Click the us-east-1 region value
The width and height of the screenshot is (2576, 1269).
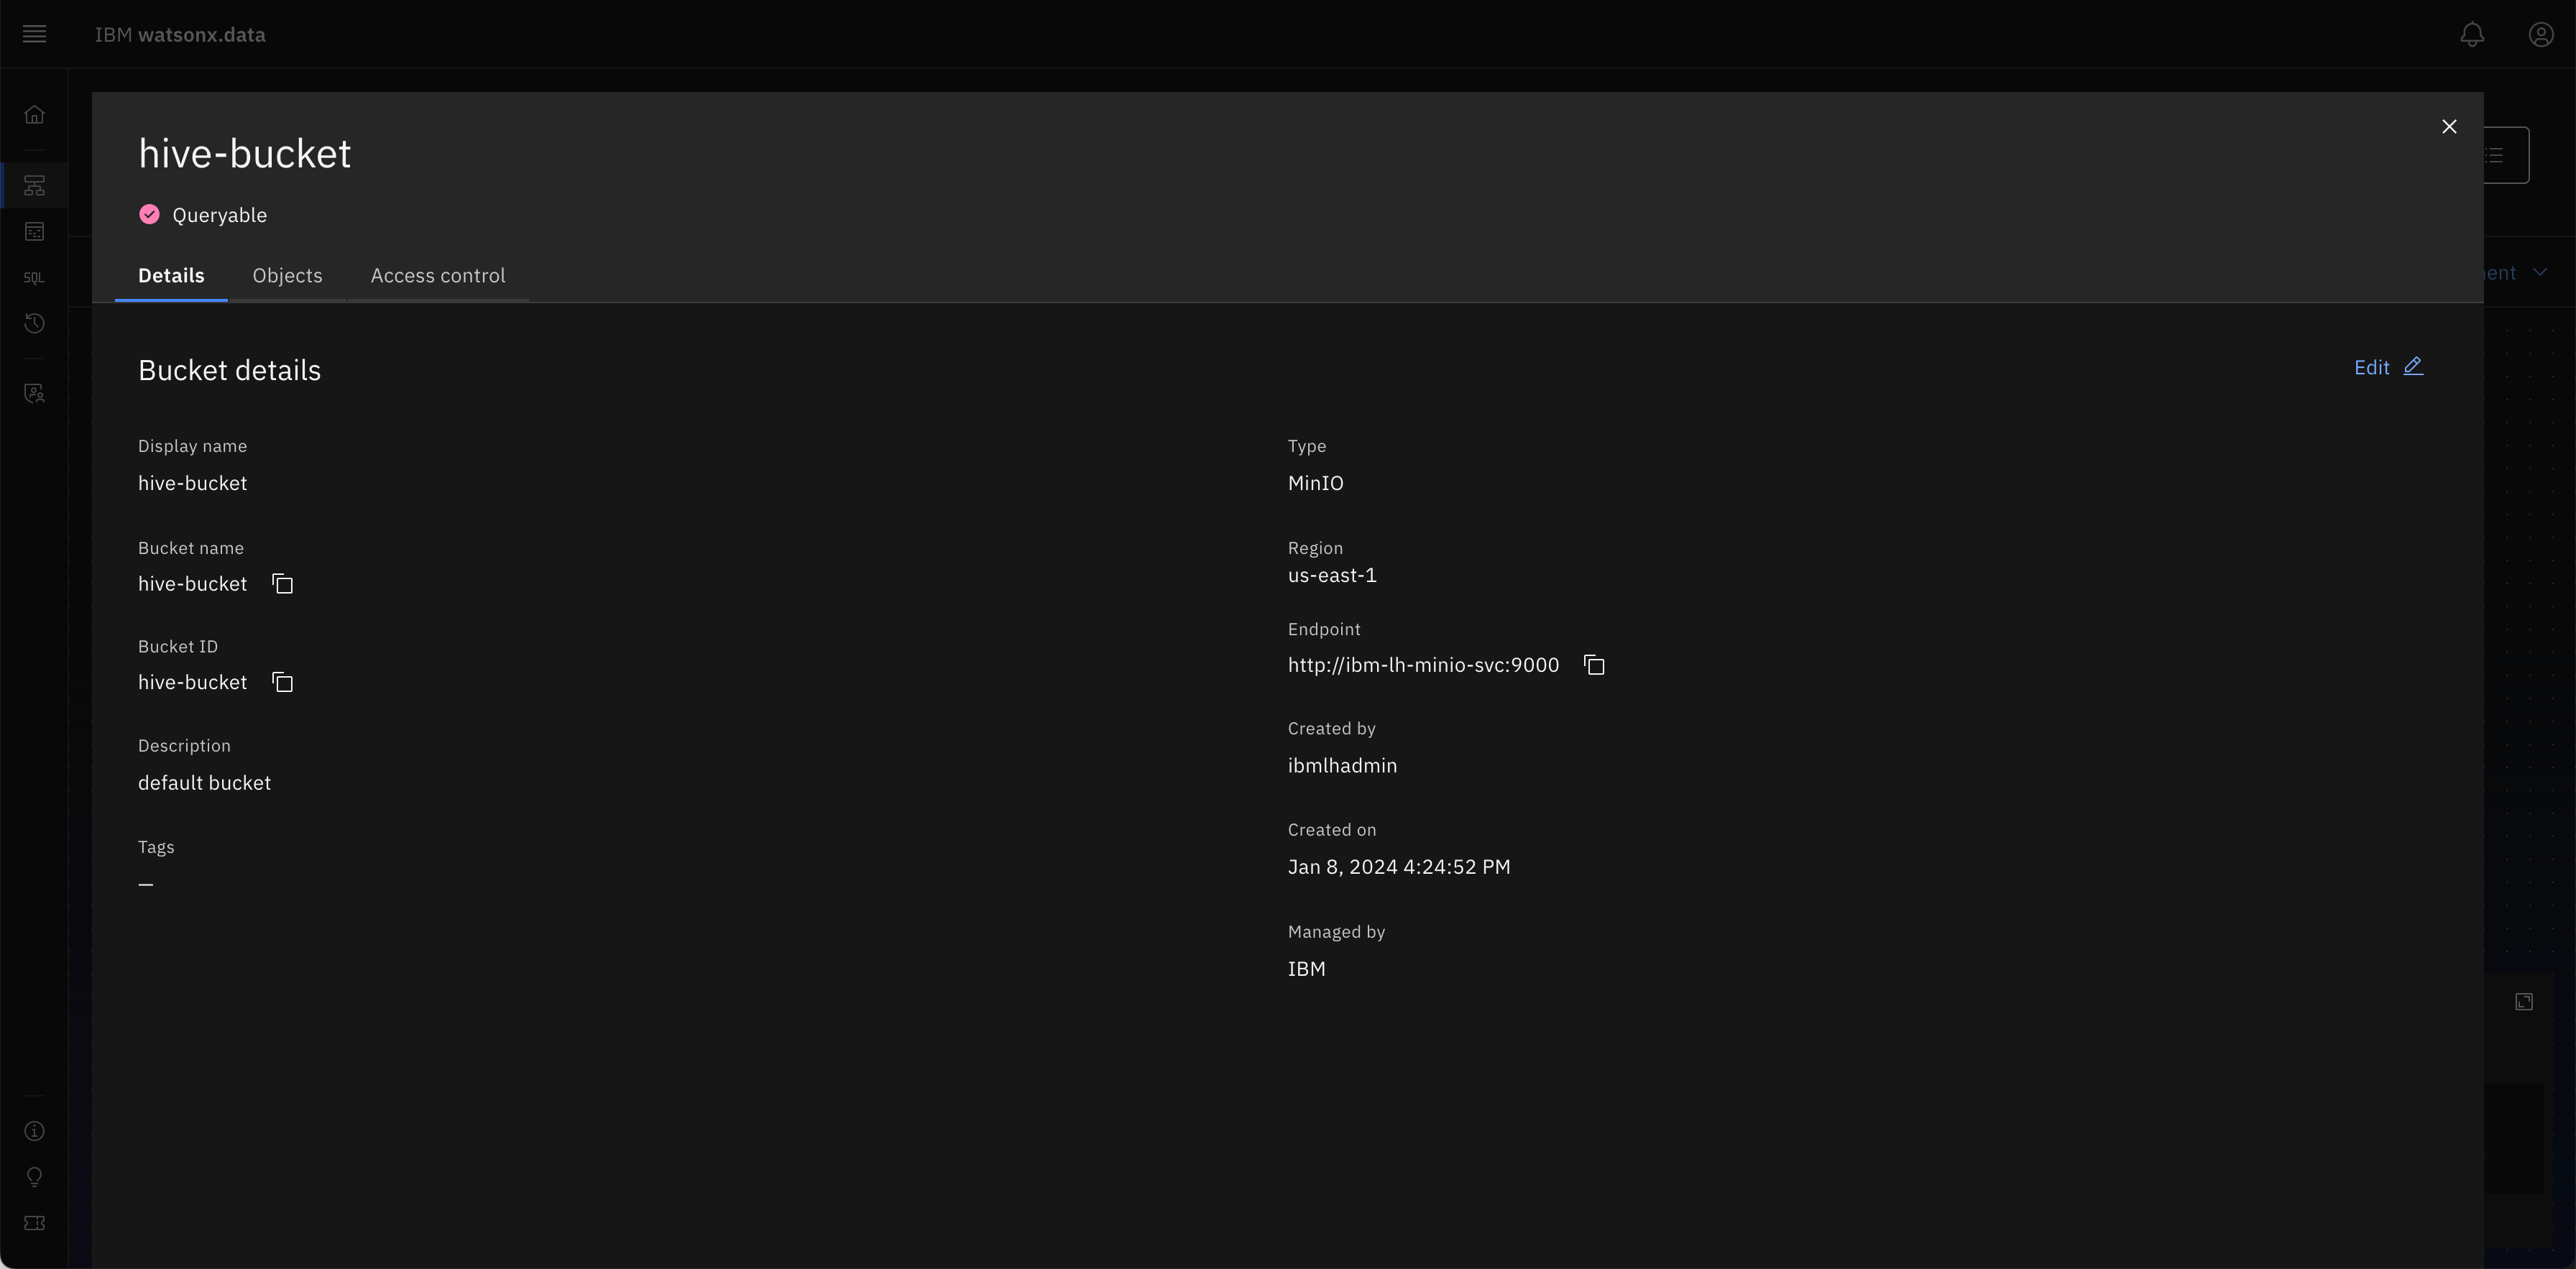click(x=1332, y=575)
